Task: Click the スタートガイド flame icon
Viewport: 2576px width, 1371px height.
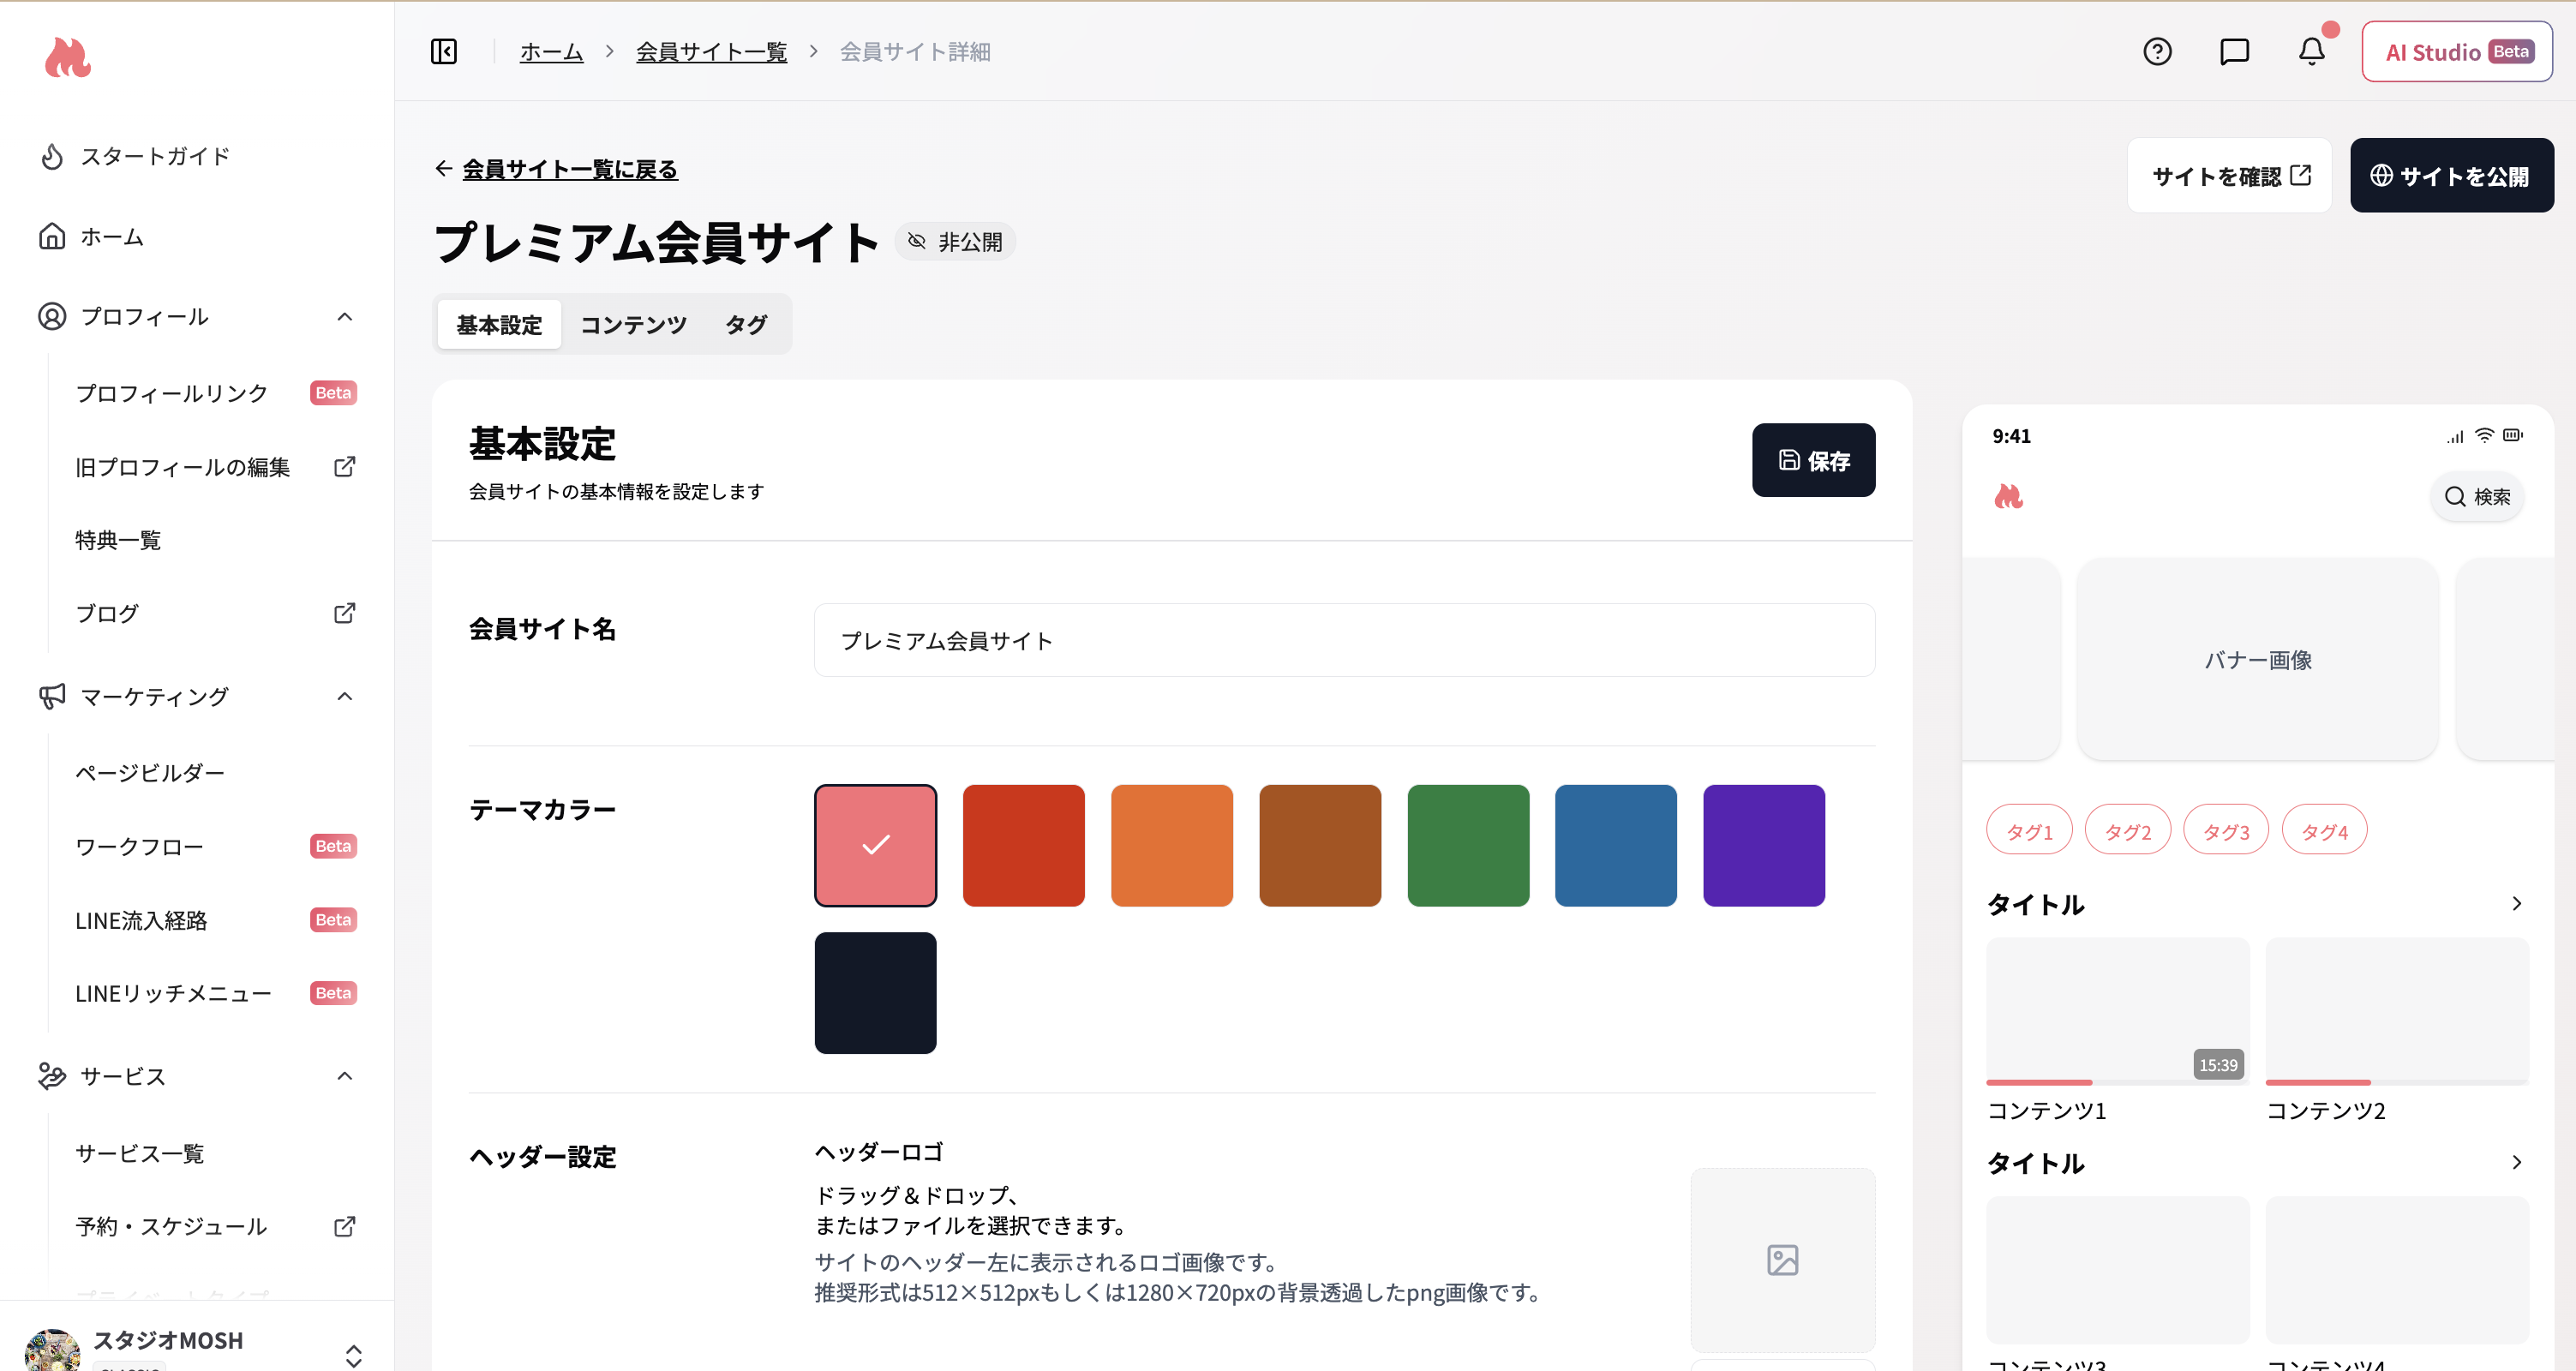Action: tap(52, 156)
